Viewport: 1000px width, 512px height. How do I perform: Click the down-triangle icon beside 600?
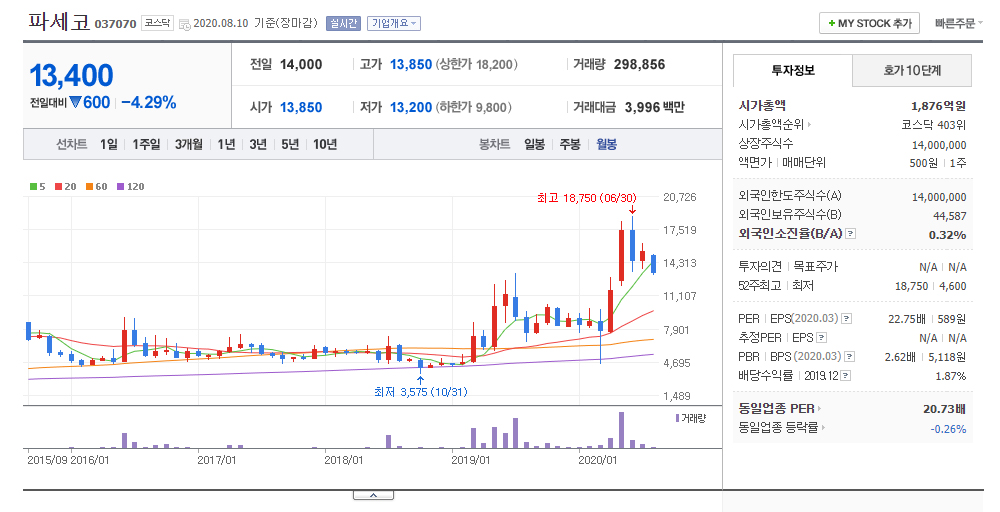(x=75, y=102)
